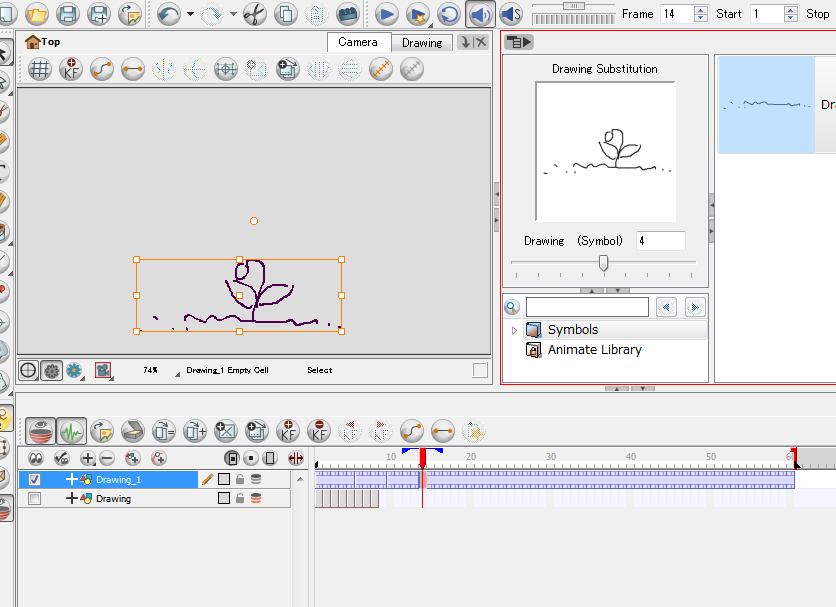
Task: Open the Undo history dropdown arrow
Action: (x=190, y=14)
